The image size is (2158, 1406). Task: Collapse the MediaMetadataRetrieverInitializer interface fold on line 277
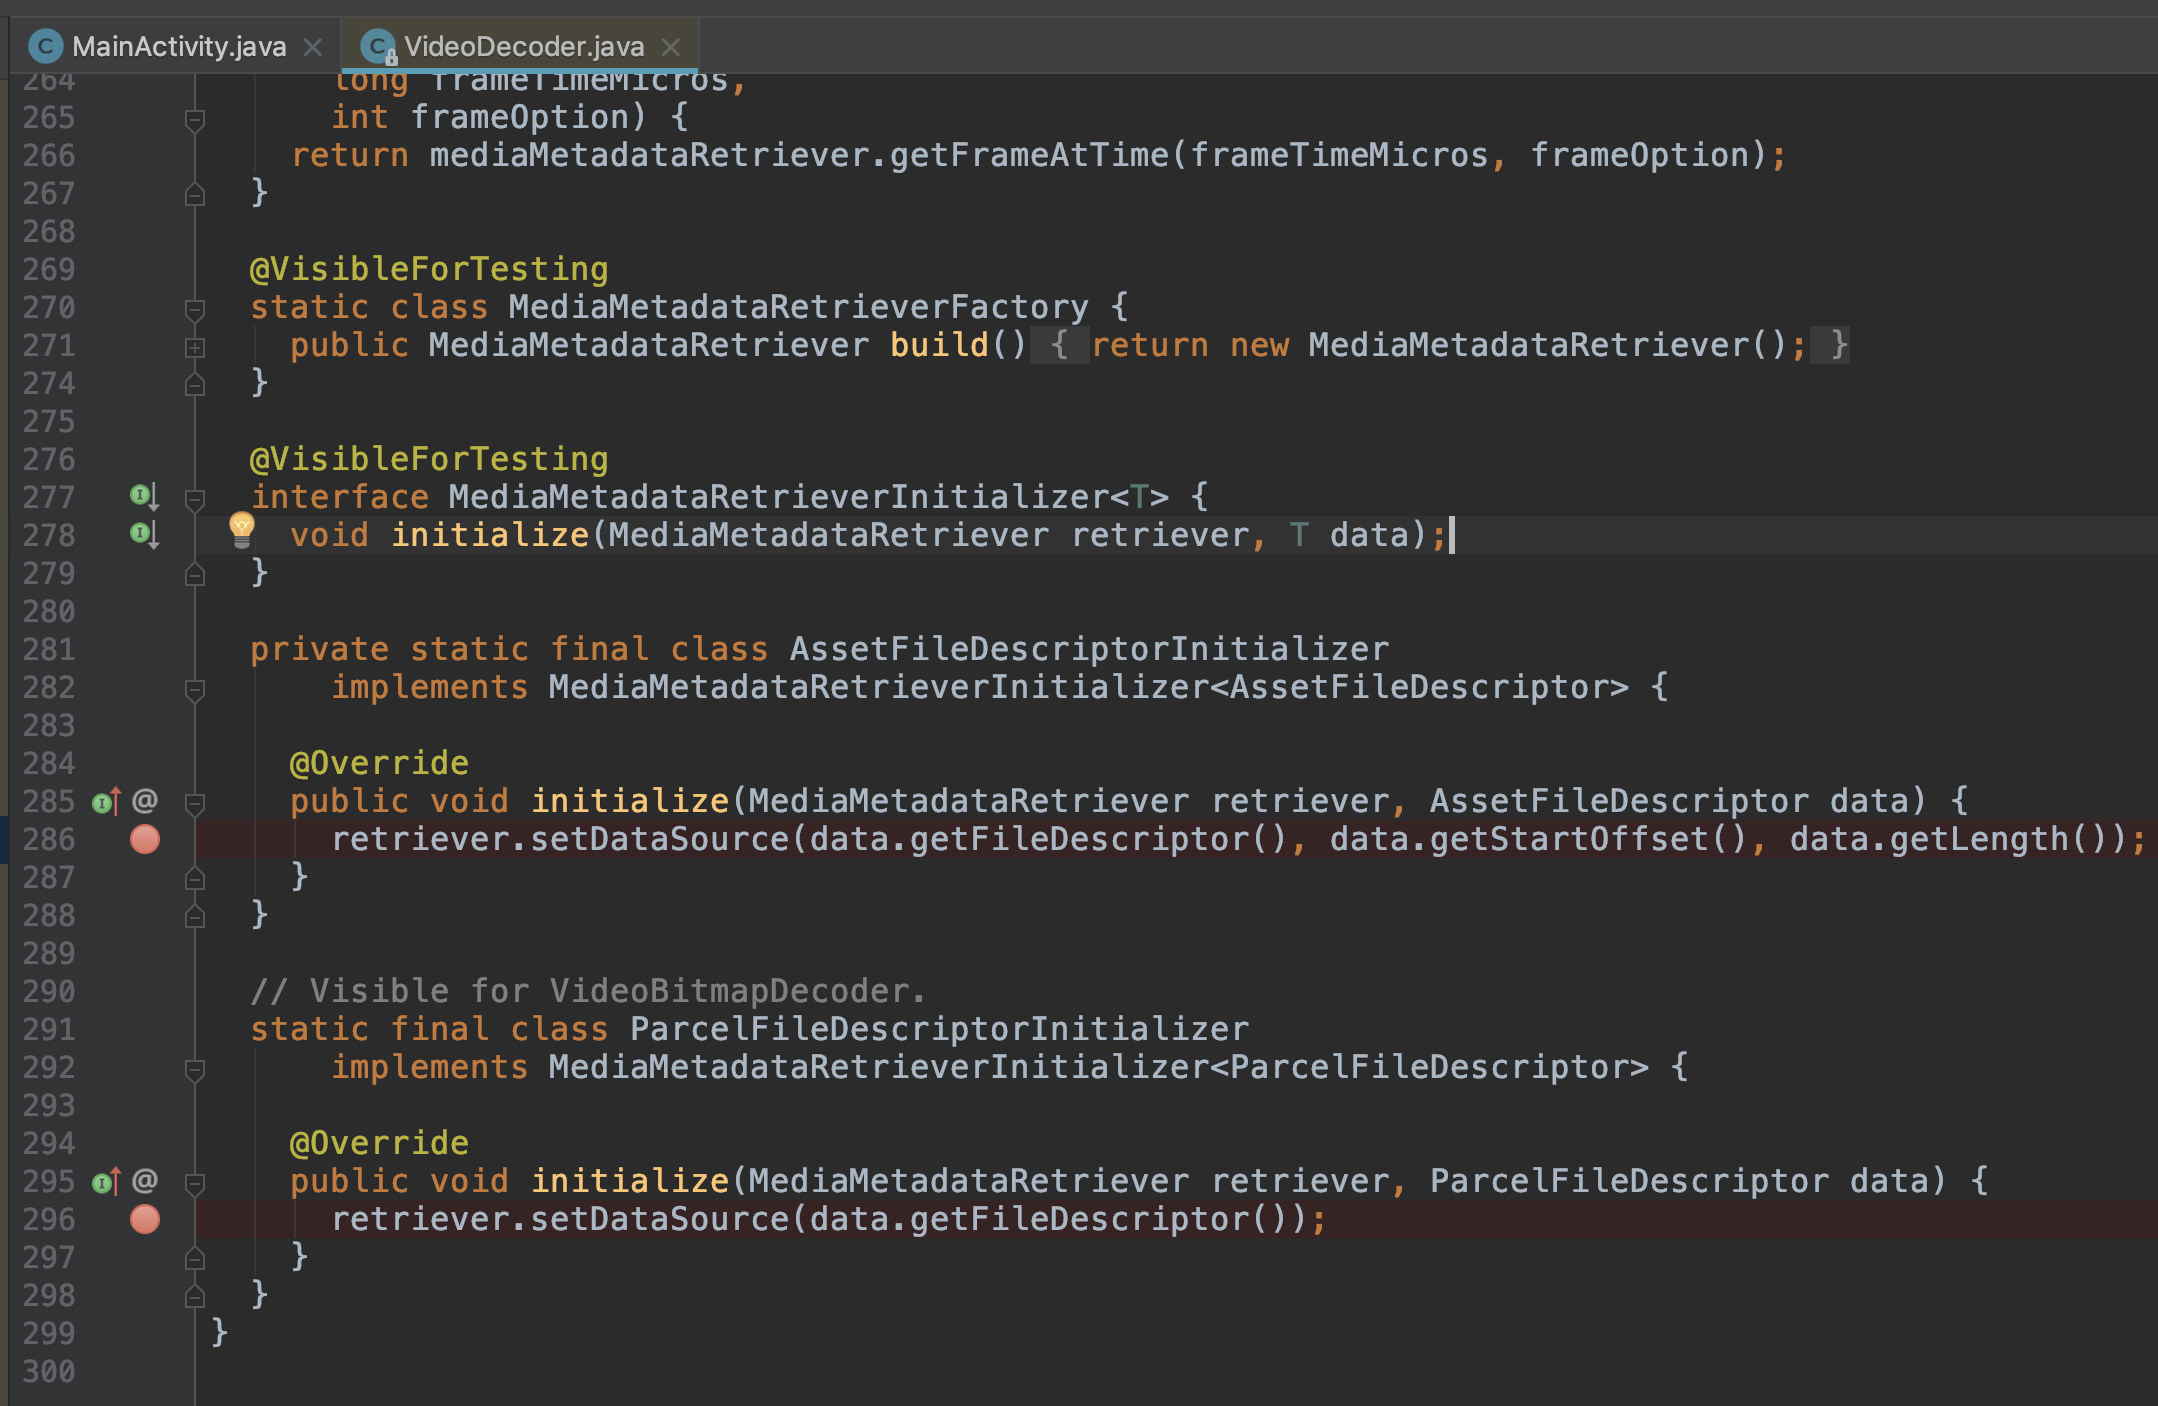tap(195, 498)
